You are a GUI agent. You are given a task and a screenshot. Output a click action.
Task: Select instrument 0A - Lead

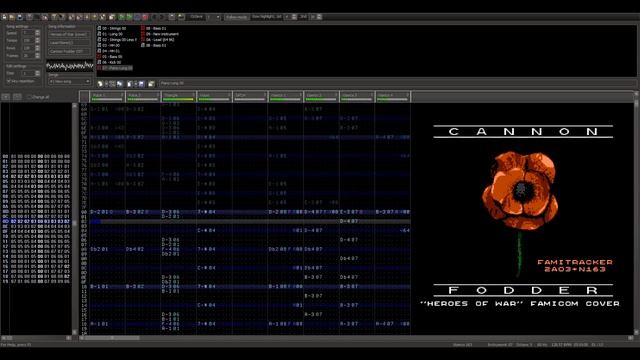point(158,40)
